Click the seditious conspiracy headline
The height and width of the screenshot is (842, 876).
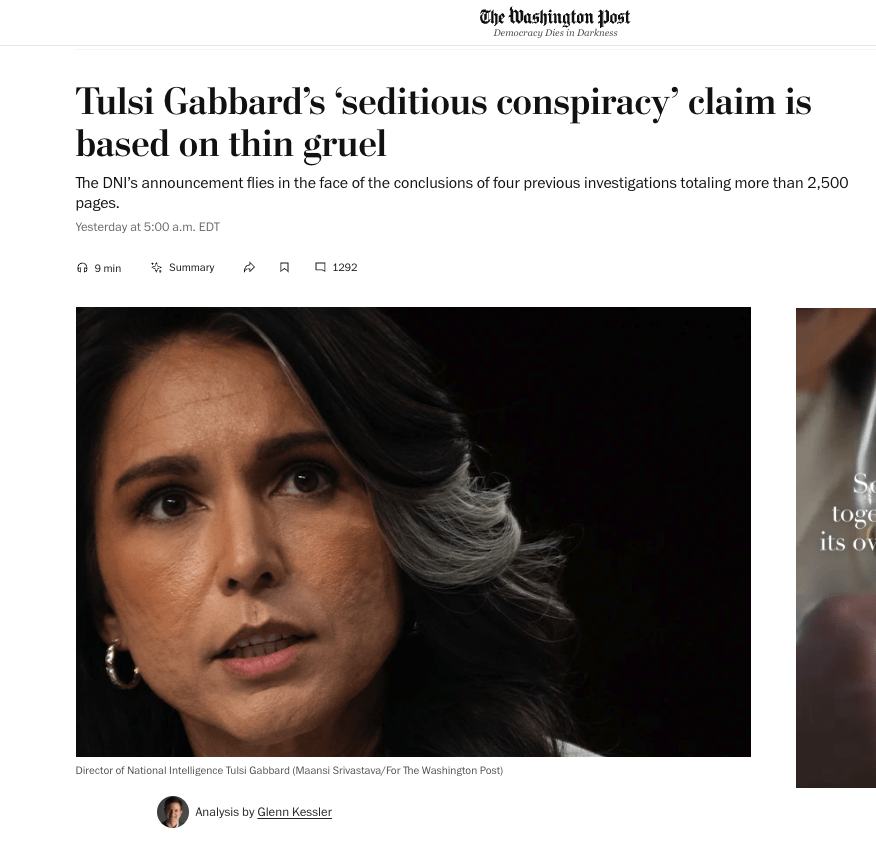(x=443, y=123)
